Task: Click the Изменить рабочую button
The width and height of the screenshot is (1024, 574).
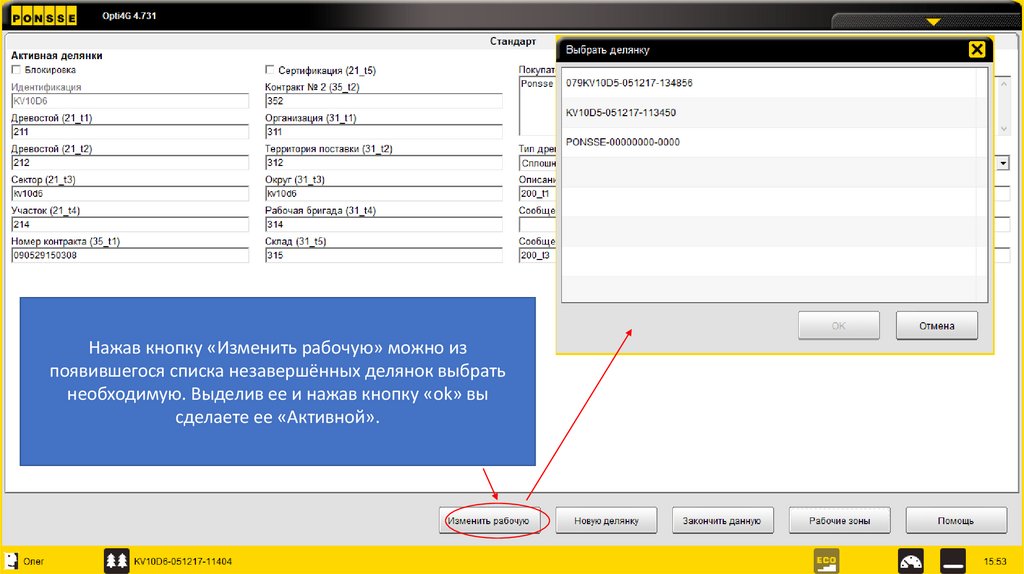Action: [x=489, y=520]
